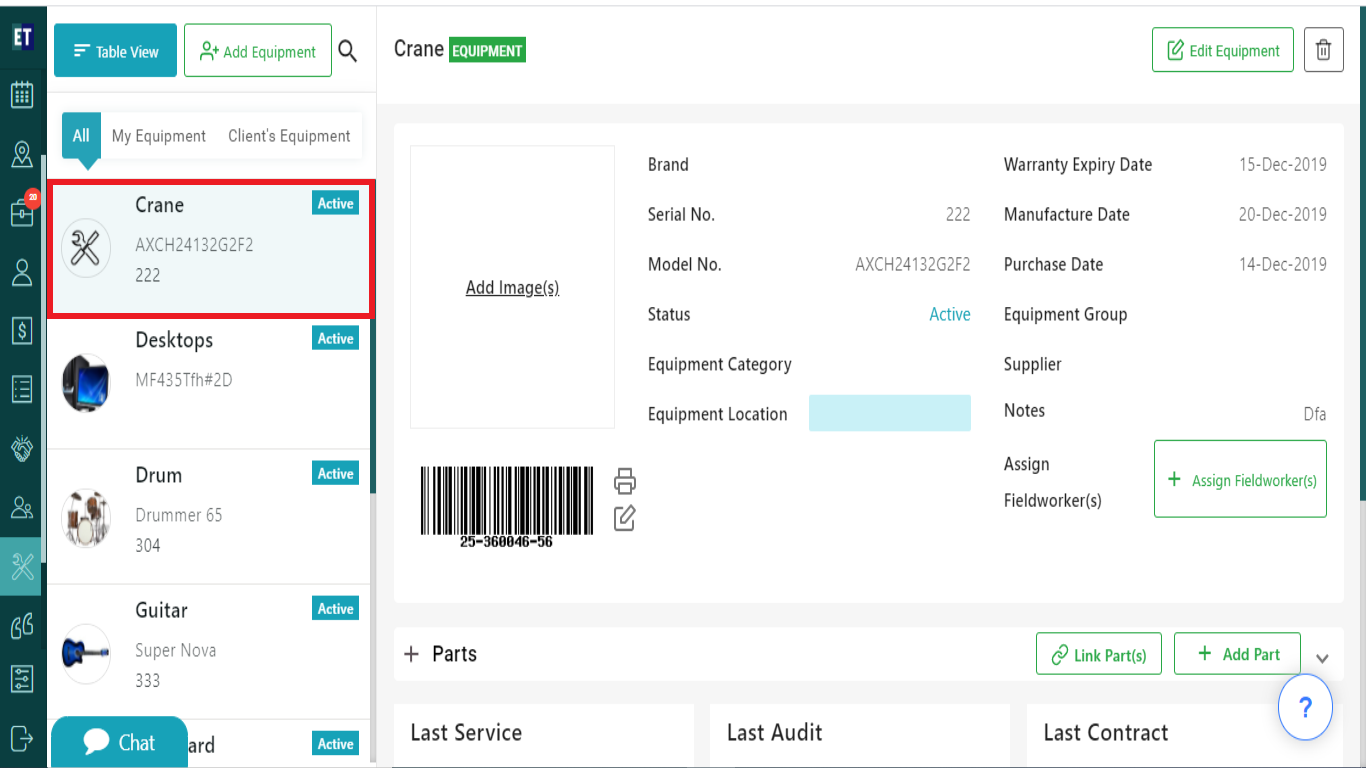Click the Add Image(s) link

(512, 287)
